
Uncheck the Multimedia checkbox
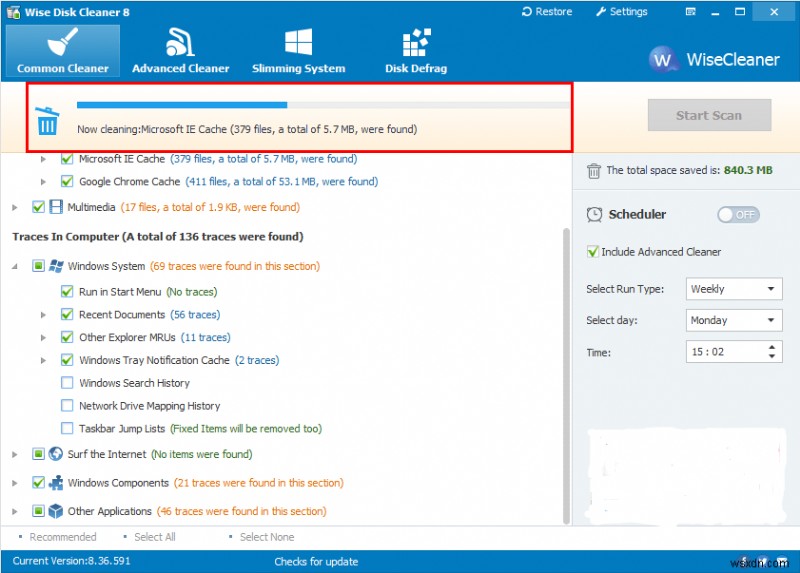point(38,207)
